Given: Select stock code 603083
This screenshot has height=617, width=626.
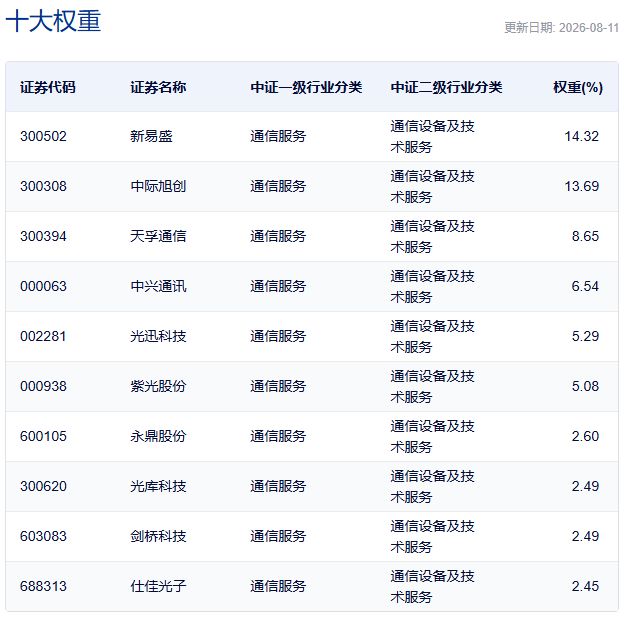Looking at the screenshot, I should [43, 536].
